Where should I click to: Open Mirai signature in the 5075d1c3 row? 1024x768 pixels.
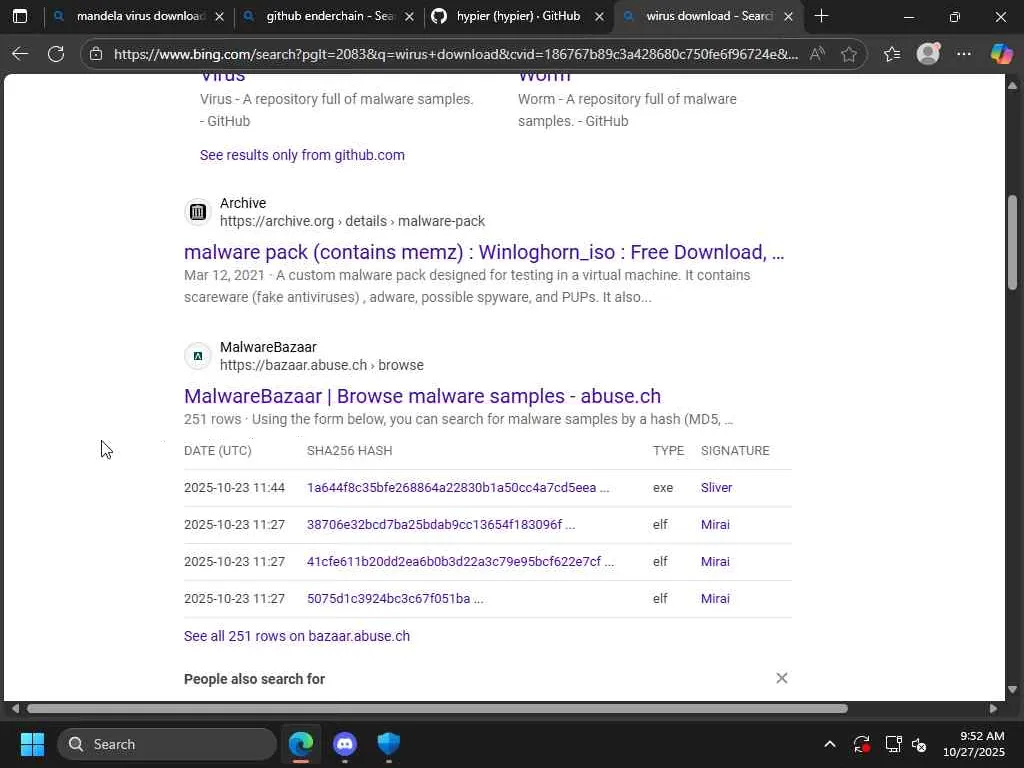click(715, 599)
